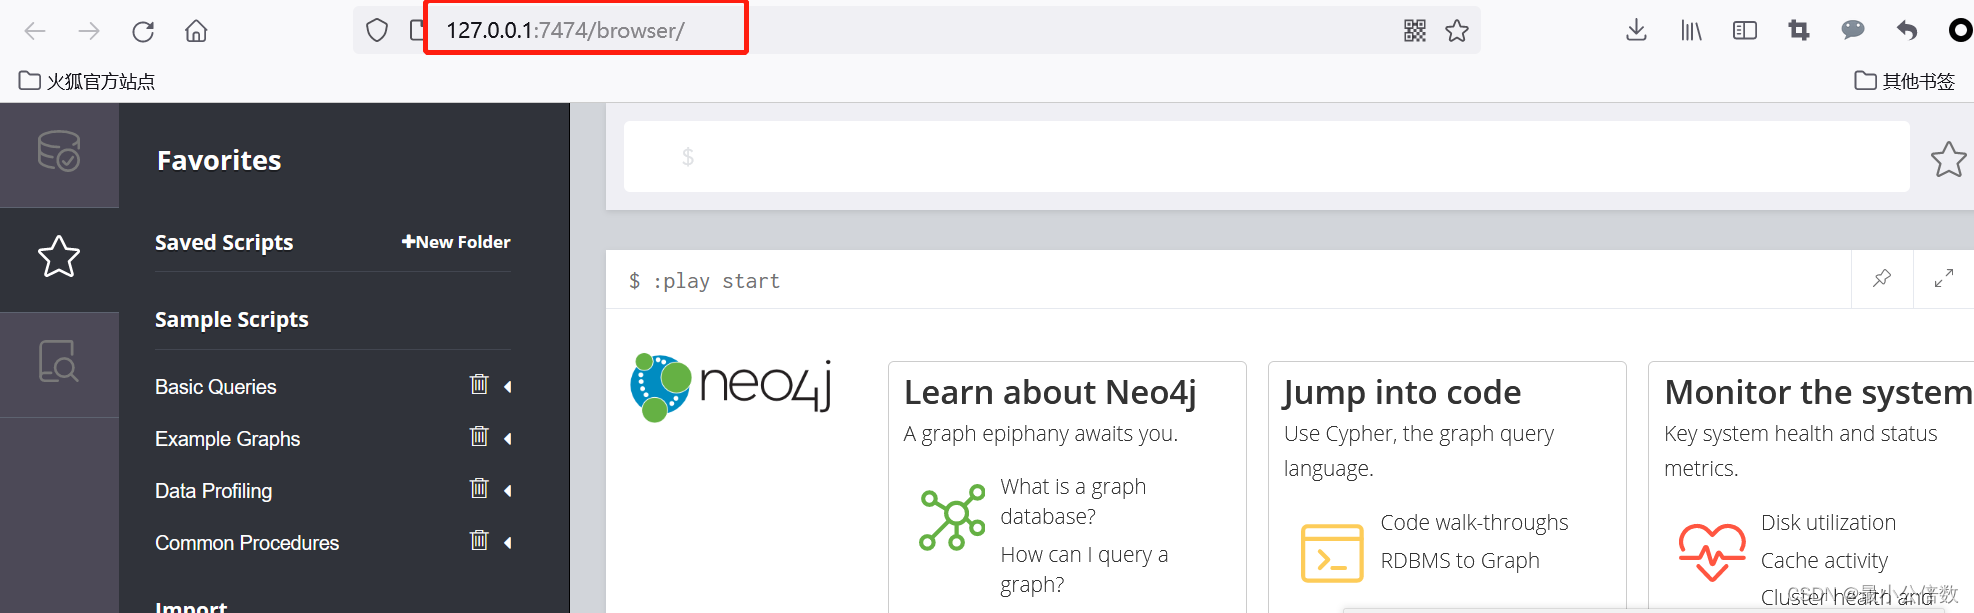Viewport: 1974px width, 613px height.
Task: Click the ':play start' command text
Action: pyautogui.click(x=716, y=281)
